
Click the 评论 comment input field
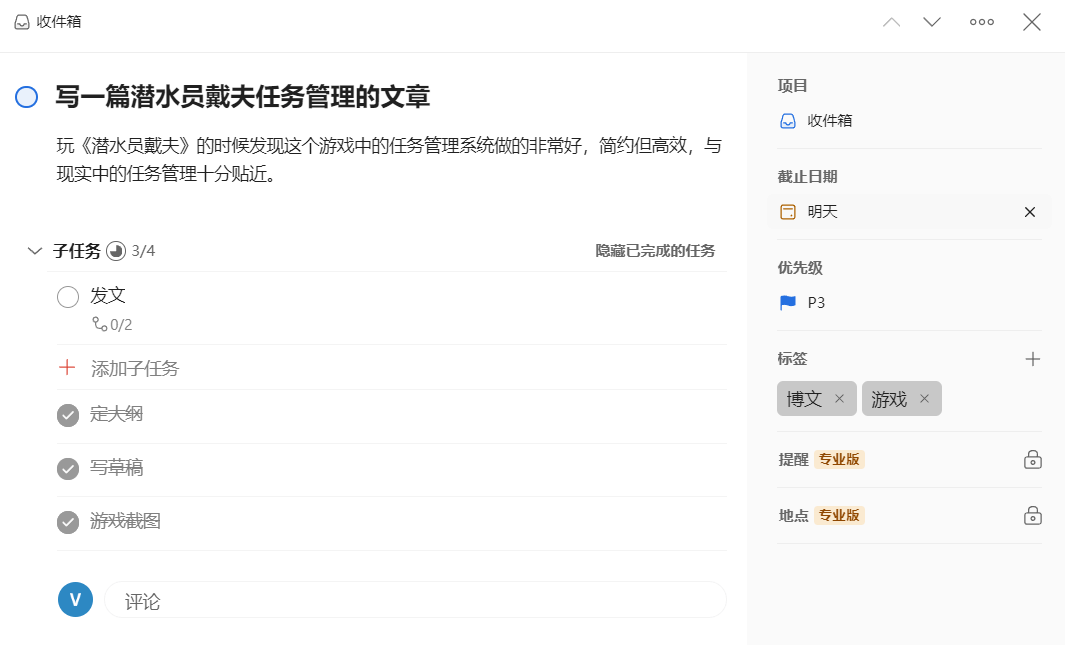click(416, 600)
